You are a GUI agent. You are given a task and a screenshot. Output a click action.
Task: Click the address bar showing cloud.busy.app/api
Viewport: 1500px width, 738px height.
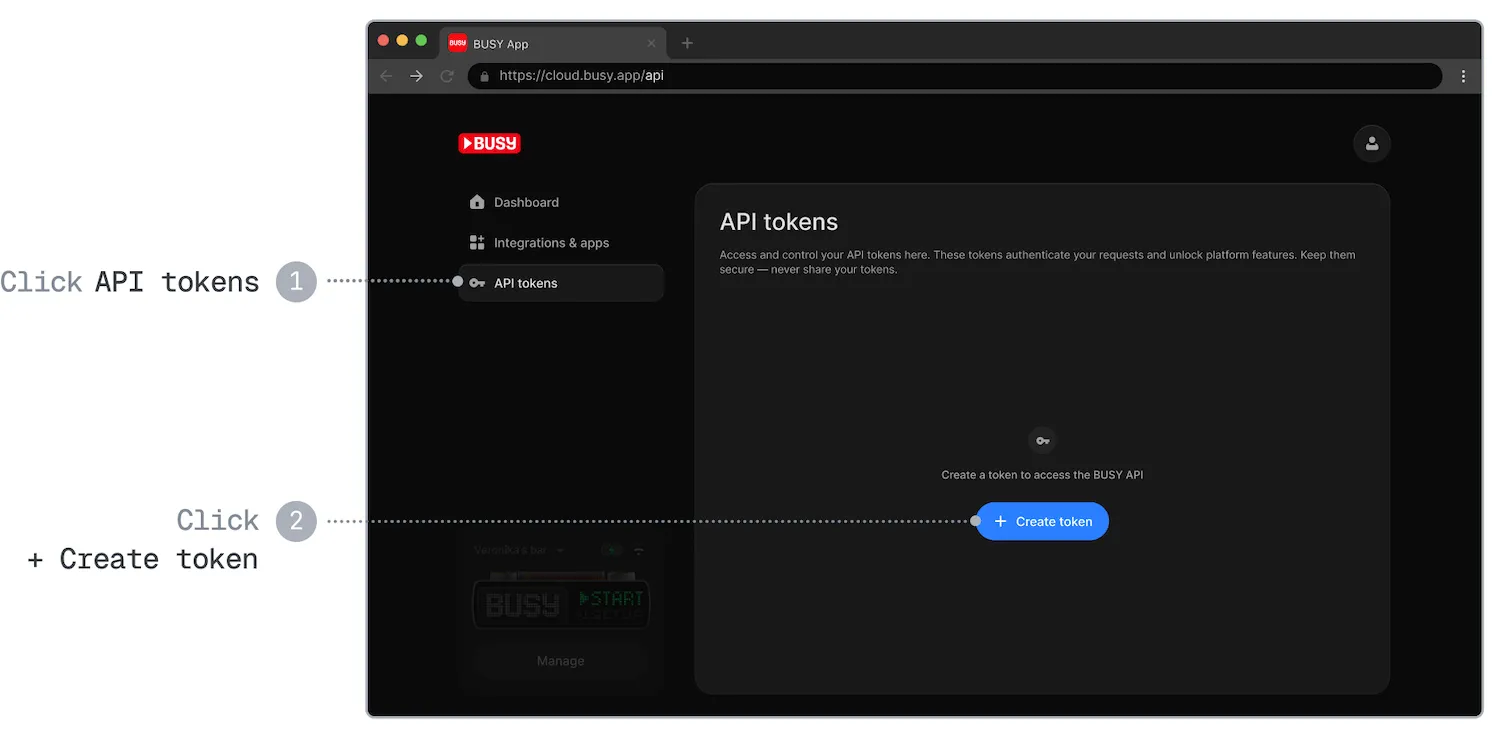click(955, 76)
